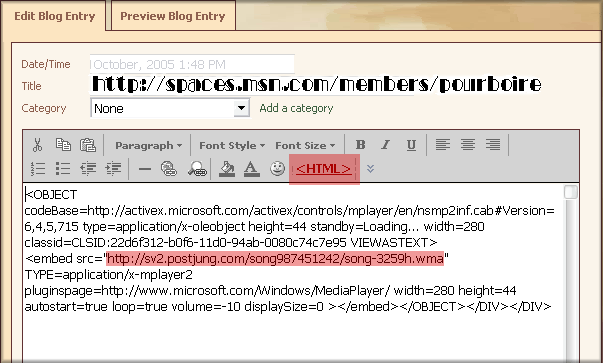This screenshot has width=603, height=363.
Task: Insert a numbered list
Action: click(38, 168)
